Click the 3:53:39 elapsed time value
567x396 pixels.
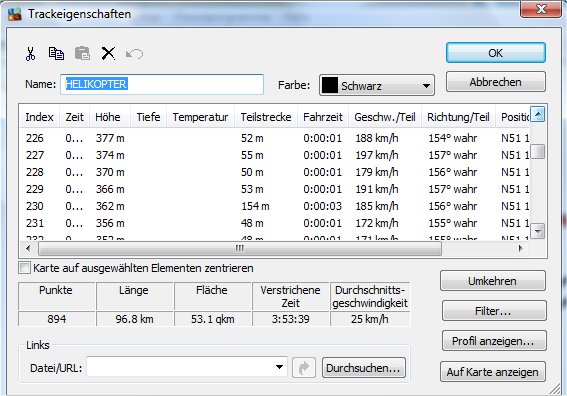pyautogui.click(x=290, y=319)
